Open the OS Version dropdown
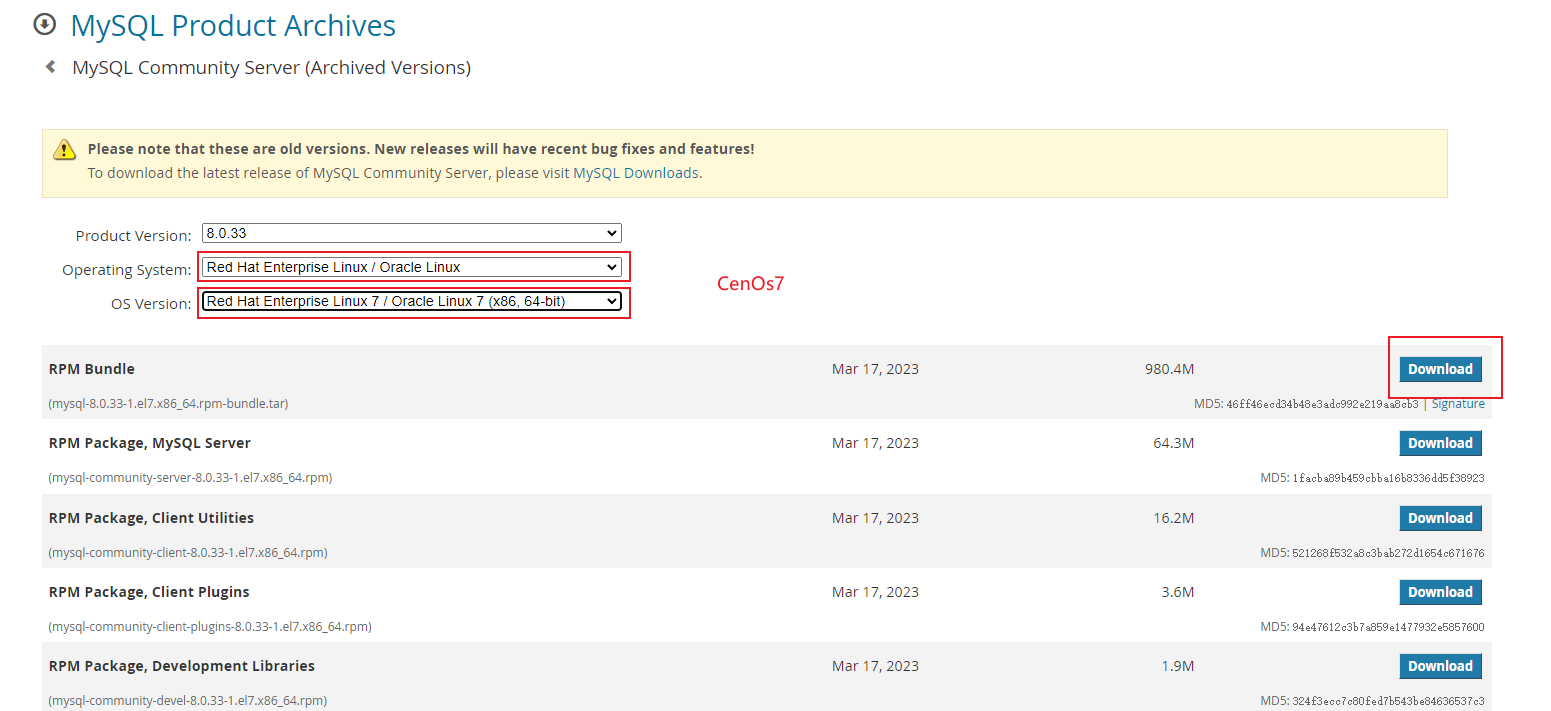Viewport: 1551px width, 711px height. tap(412, 301)
